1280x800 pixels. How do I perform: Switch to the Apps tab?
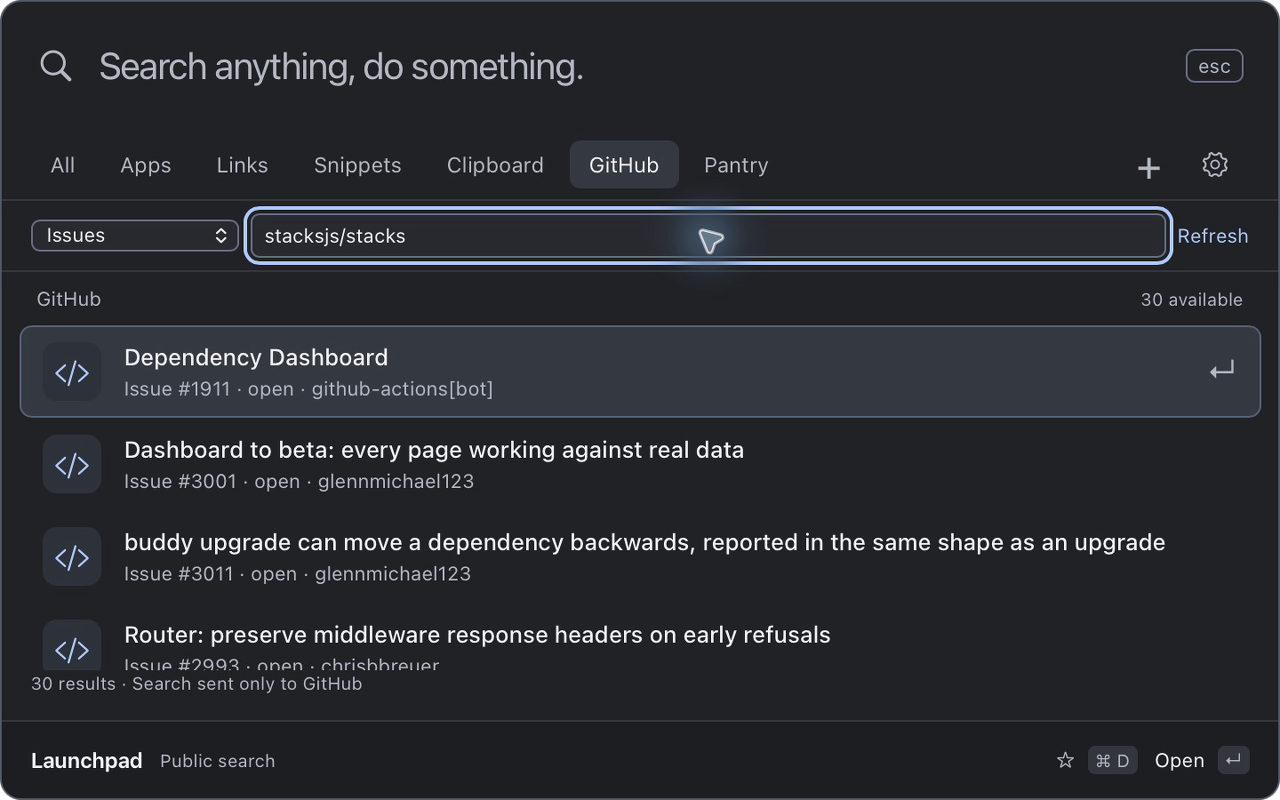[x=146, y=165]
